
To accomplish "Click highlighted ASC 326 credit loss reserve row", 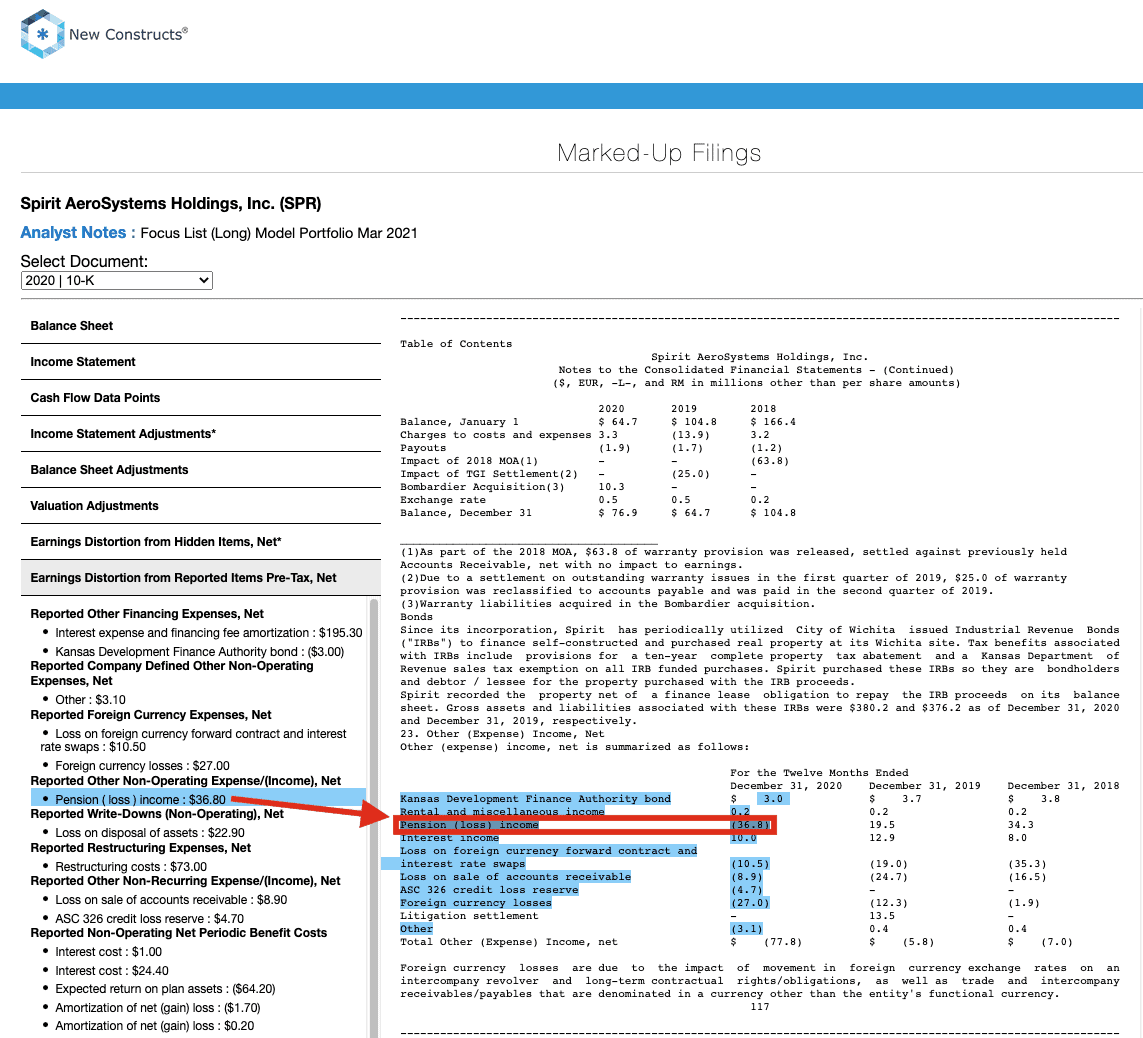I will click(489, 890).
